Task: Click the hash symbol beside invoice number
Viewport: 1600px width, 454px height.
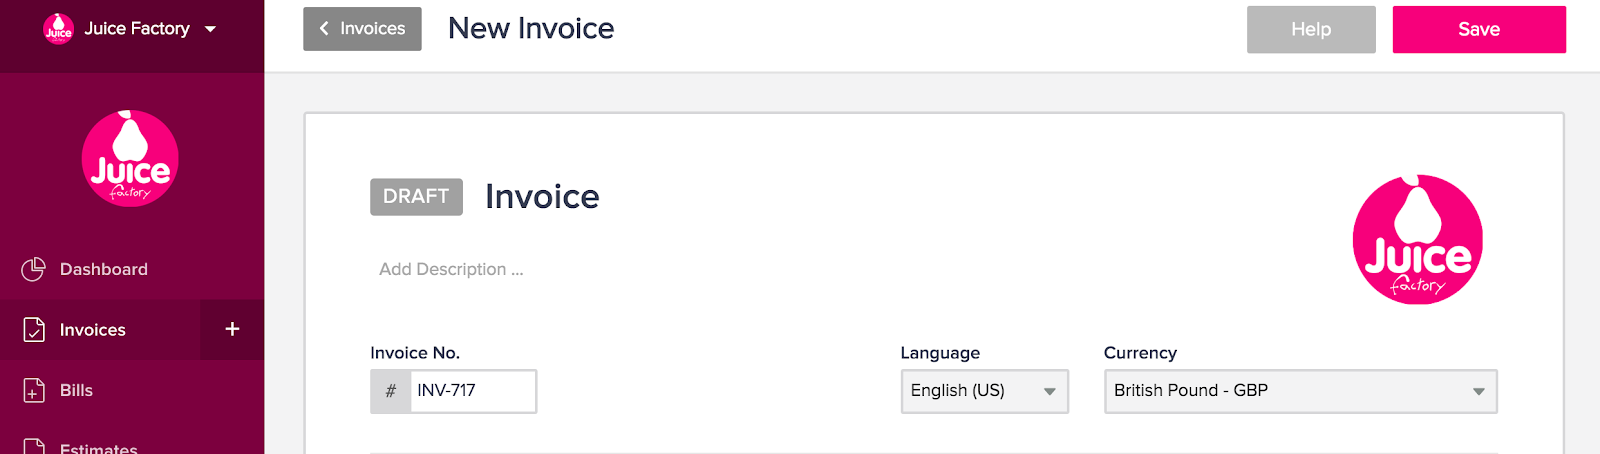Action: coord(391,391)
